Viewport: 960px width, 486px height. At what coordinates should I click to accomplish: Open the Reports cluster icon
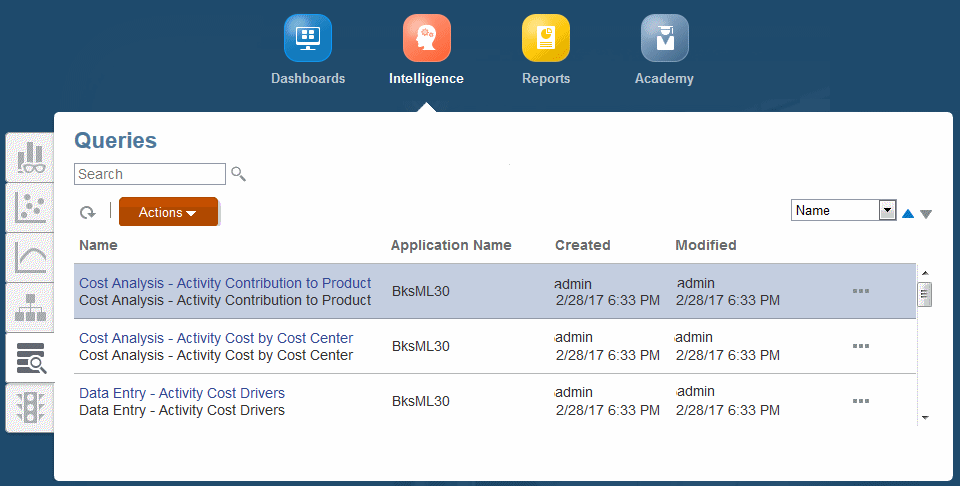point(546,38)
